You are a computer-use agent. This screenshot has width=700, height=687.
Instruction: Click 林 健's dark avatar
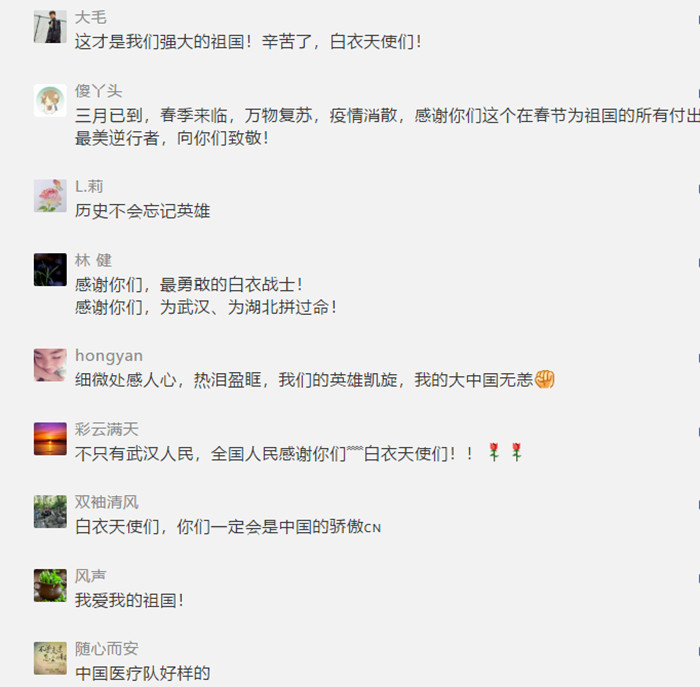tap(50, 270)
